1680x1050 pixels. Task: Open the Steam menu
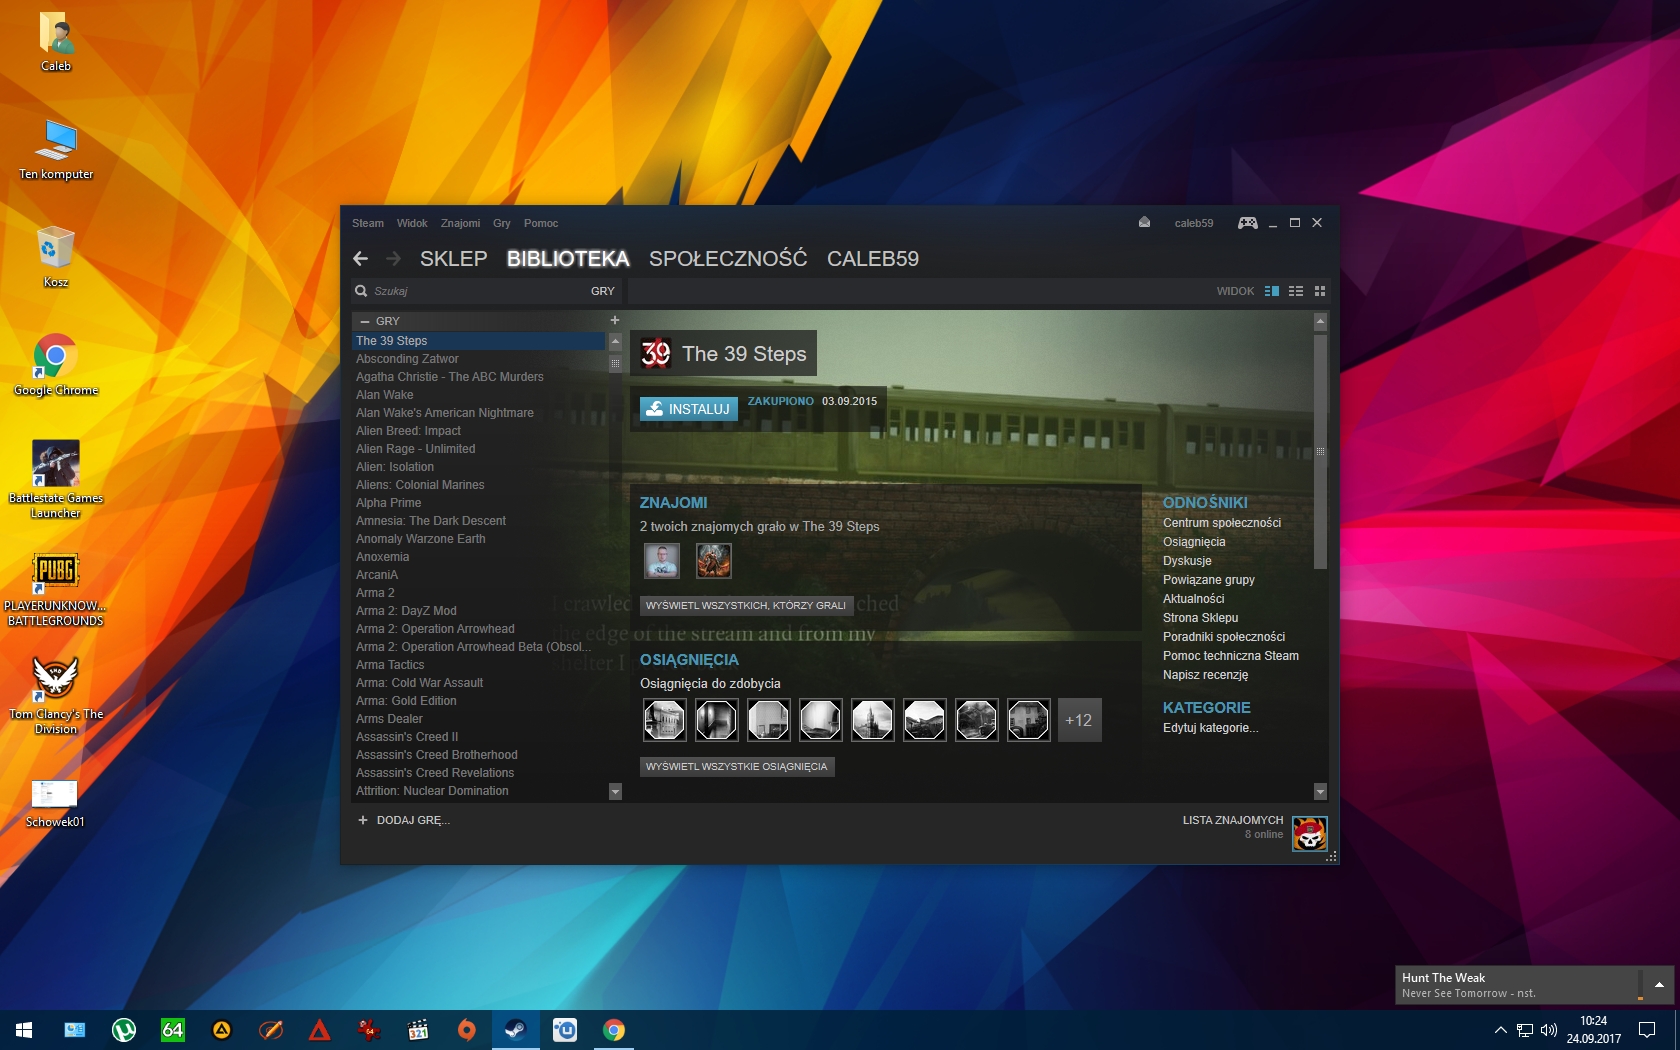coord(368,223)
